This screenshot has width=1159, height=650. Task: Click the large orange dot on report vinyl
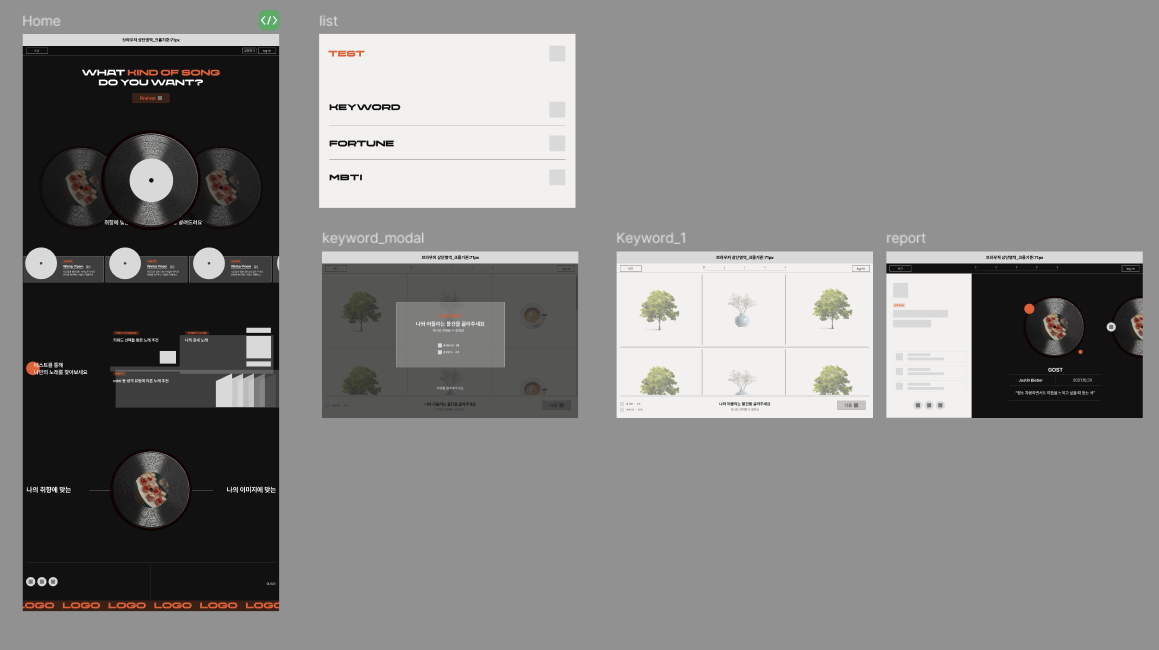1029,309
